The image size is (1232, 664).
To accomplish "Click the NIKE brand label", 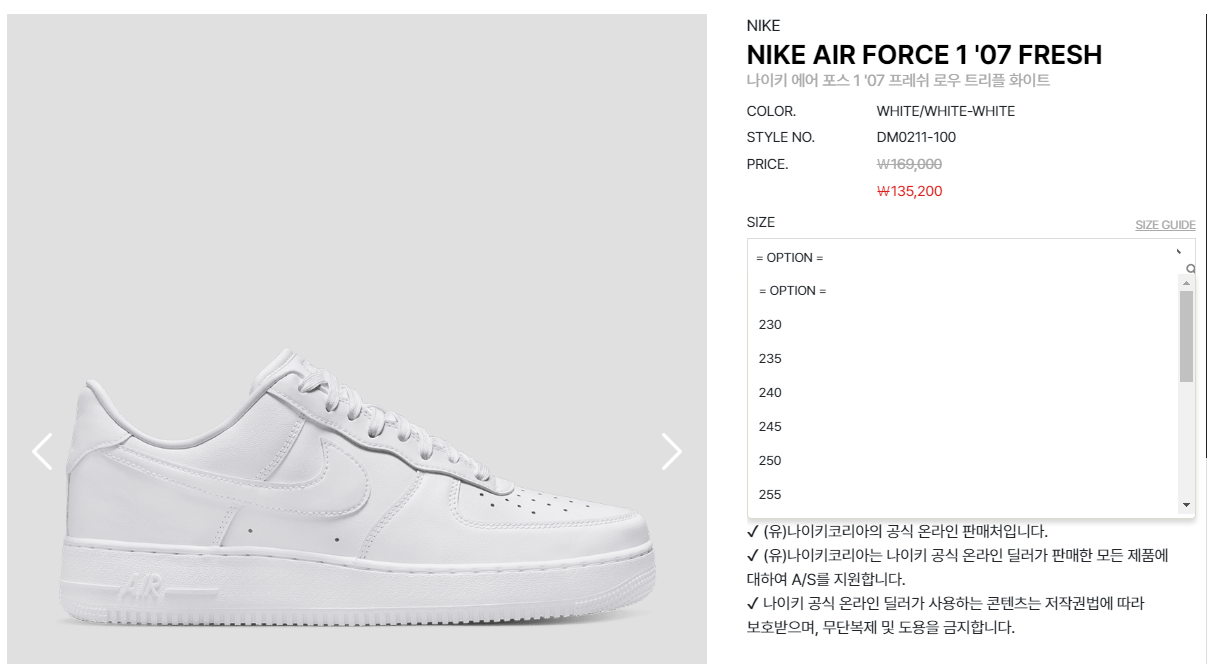I will [763, 26].
